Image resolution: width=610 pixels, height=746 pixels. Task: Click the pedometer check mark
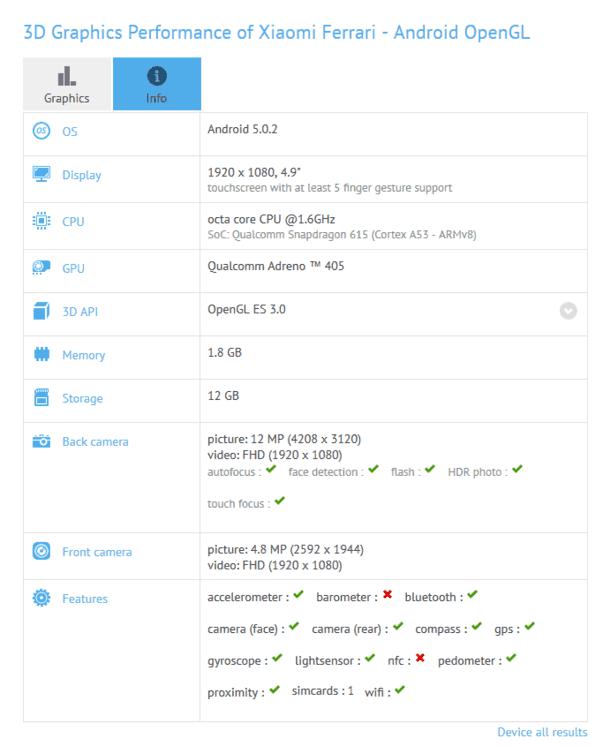[x=511, y=658]
